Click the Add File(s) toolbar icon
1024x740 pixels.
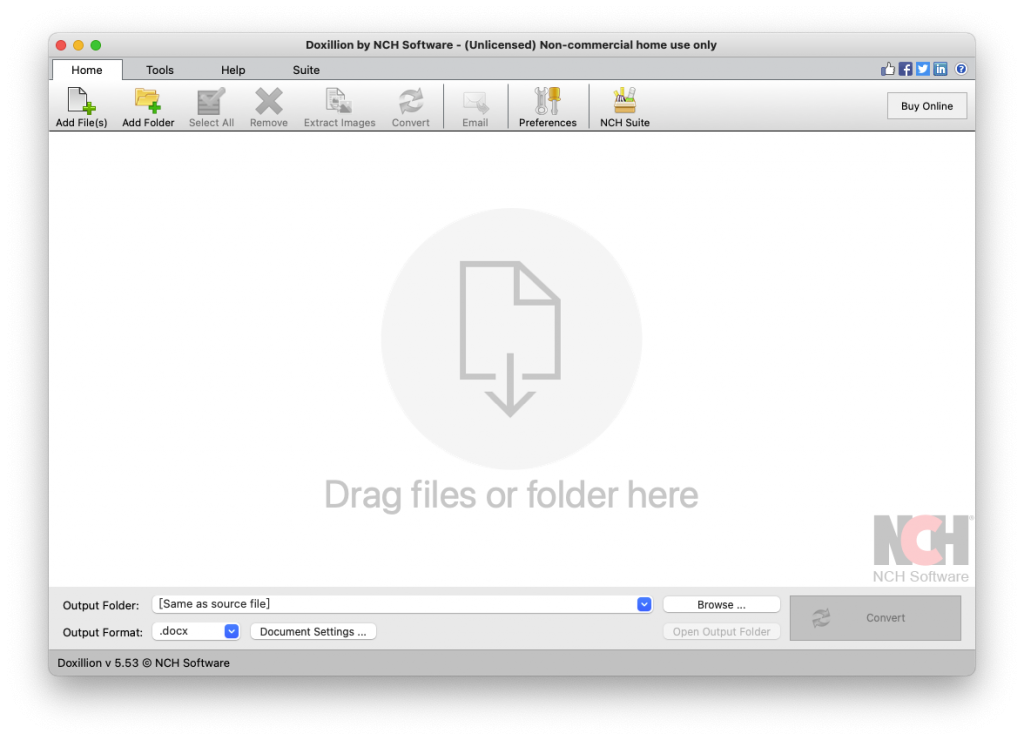[81, 107]
